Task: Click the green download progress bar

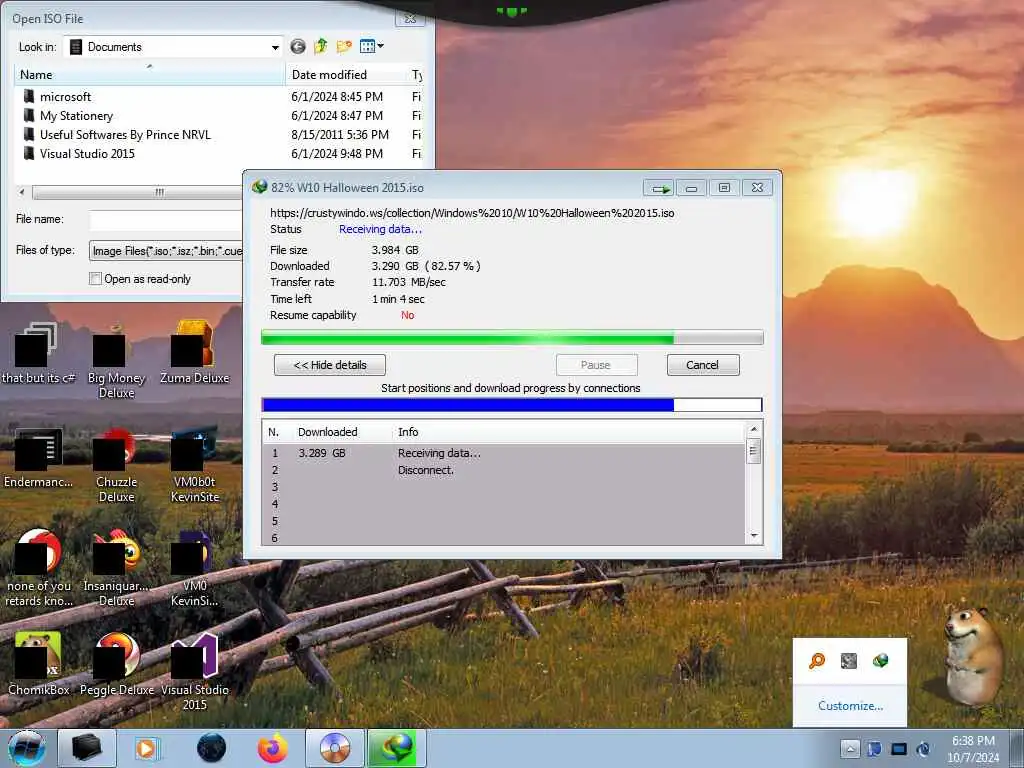Action: [x=512, y=338]
